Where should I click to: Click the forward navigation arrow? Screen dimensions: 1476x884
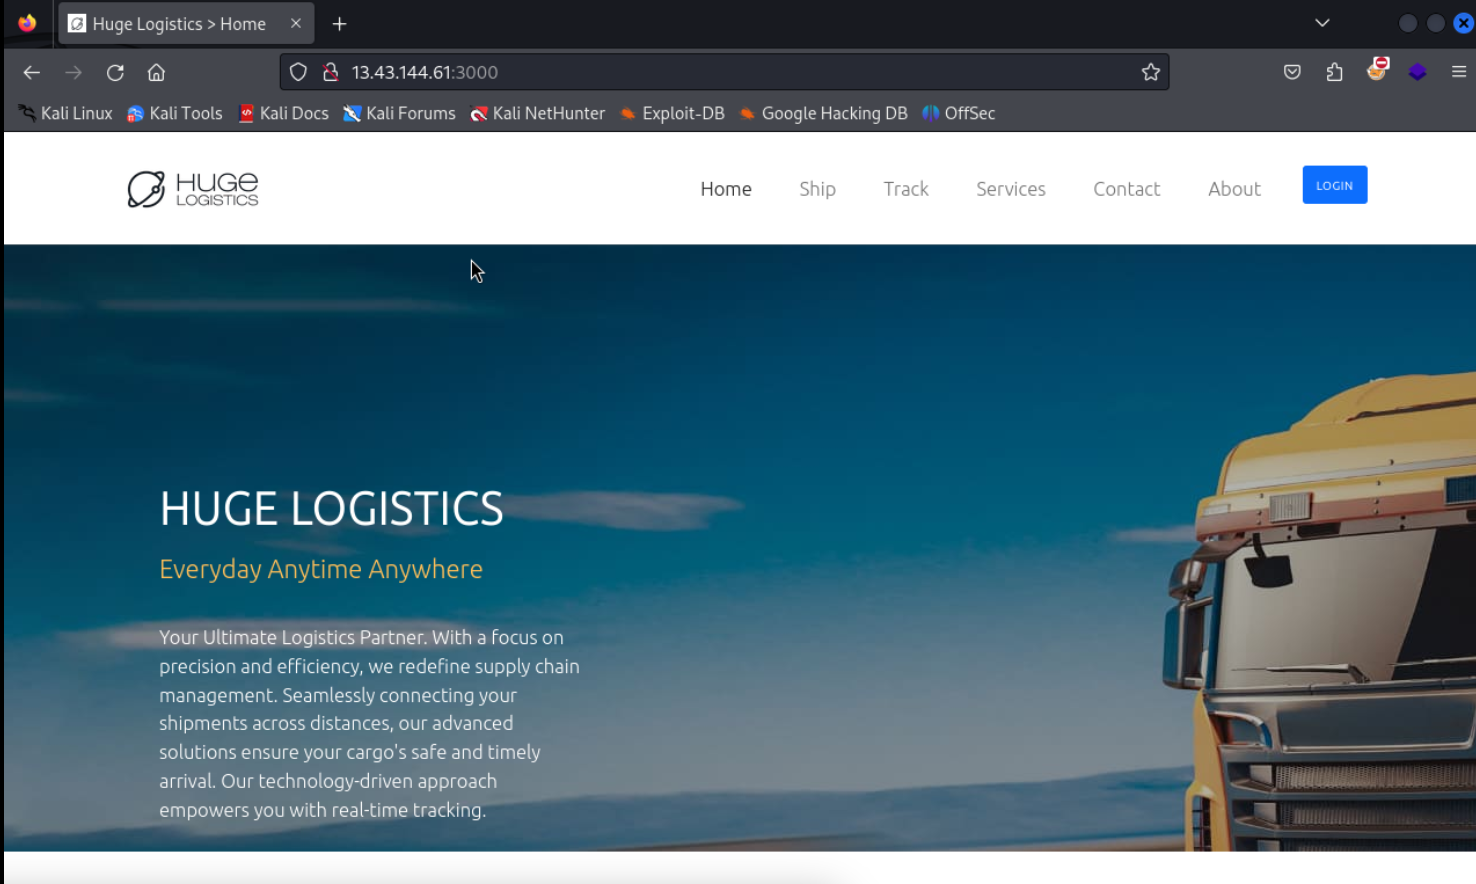coord(73,72)
